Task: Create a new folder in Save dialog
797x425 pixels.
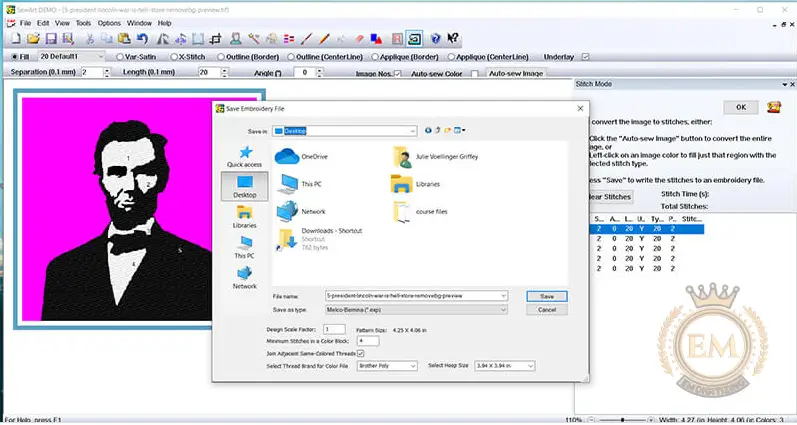Action: coord(447,131)
